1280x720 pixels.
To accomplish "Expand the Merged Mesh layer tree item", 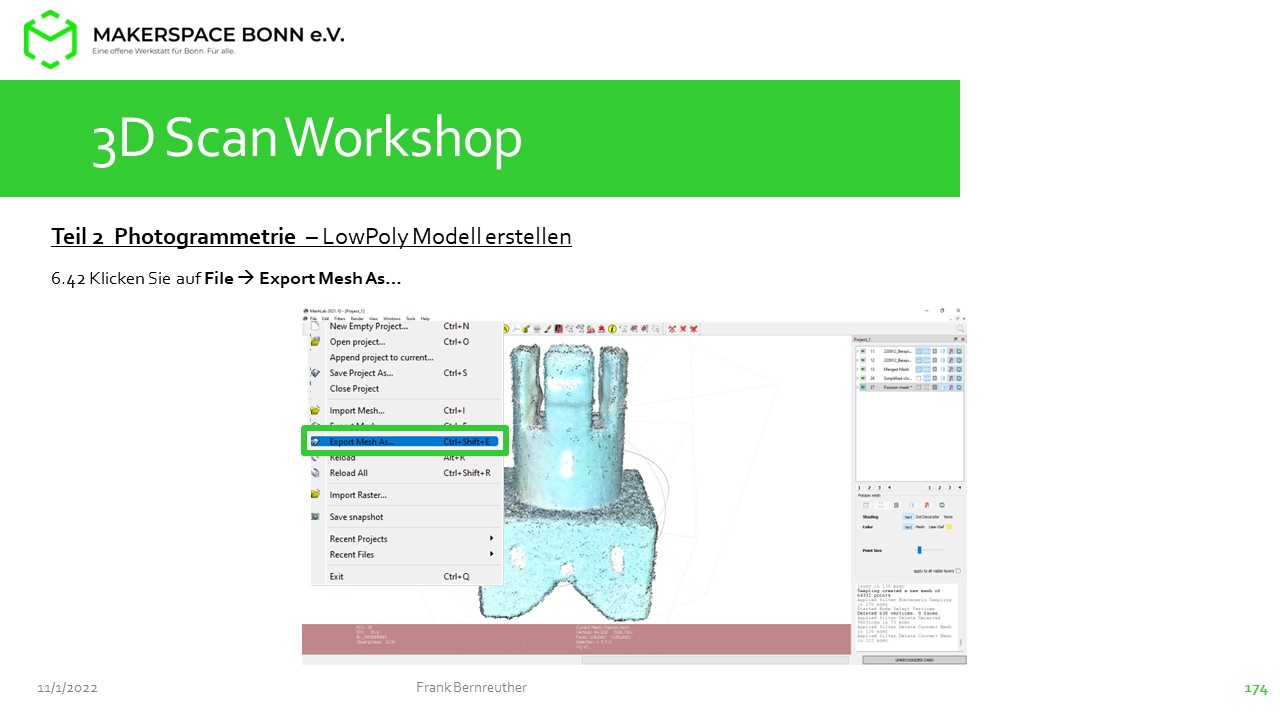I will click(x=857, y=369).
